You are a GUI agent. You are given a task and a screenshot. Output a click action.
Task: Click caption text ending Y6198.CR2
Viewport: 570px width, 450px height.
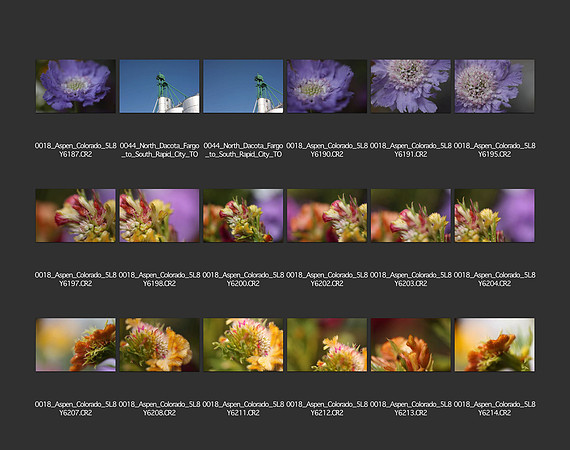point(159,279)
